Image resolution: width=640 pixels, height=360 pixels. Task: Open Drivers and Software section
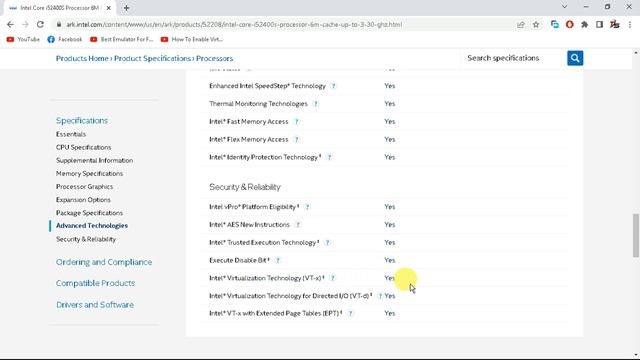[x=95, y=304]
